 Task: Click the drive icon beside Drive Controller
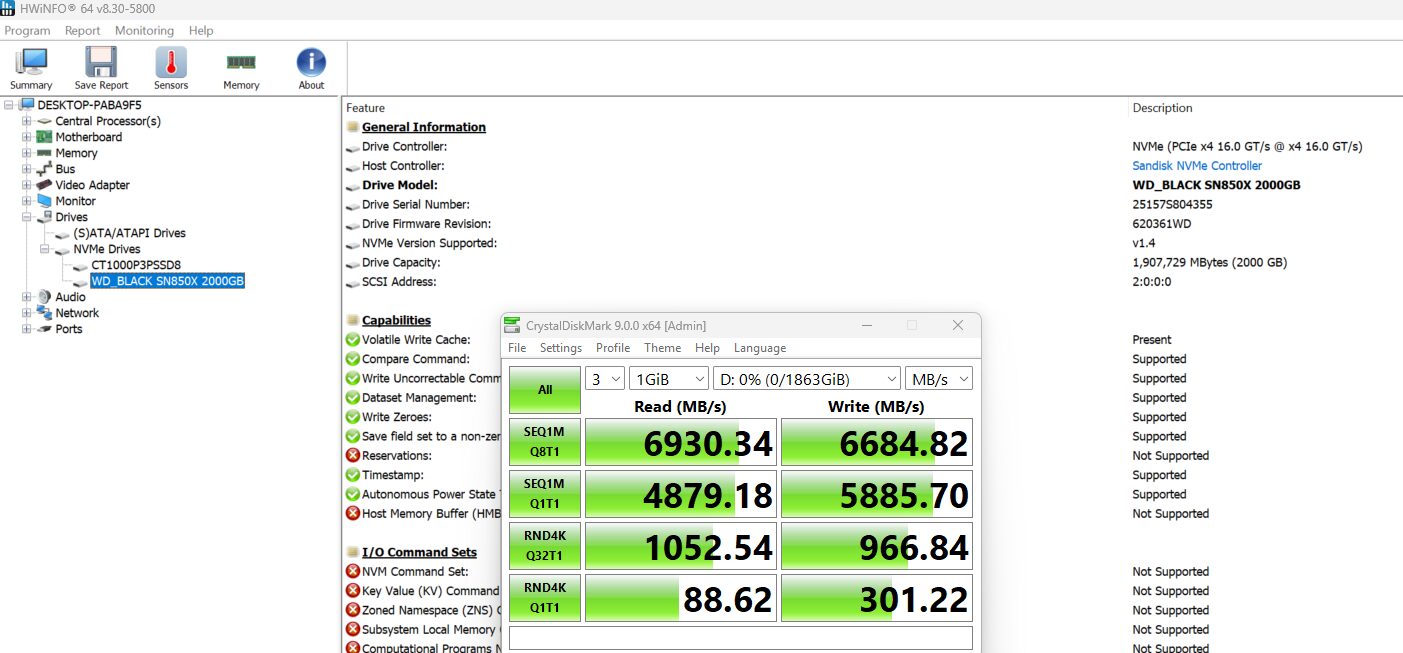352,147
